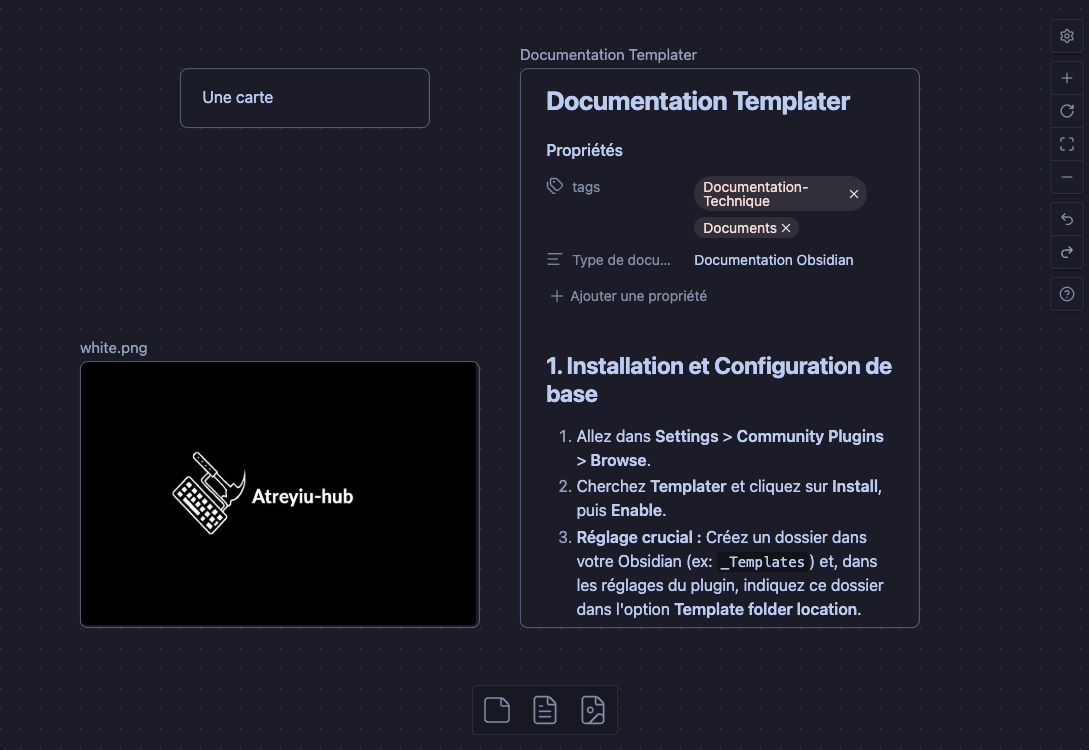
Task: Click the tags property icon
Action: 554,186
